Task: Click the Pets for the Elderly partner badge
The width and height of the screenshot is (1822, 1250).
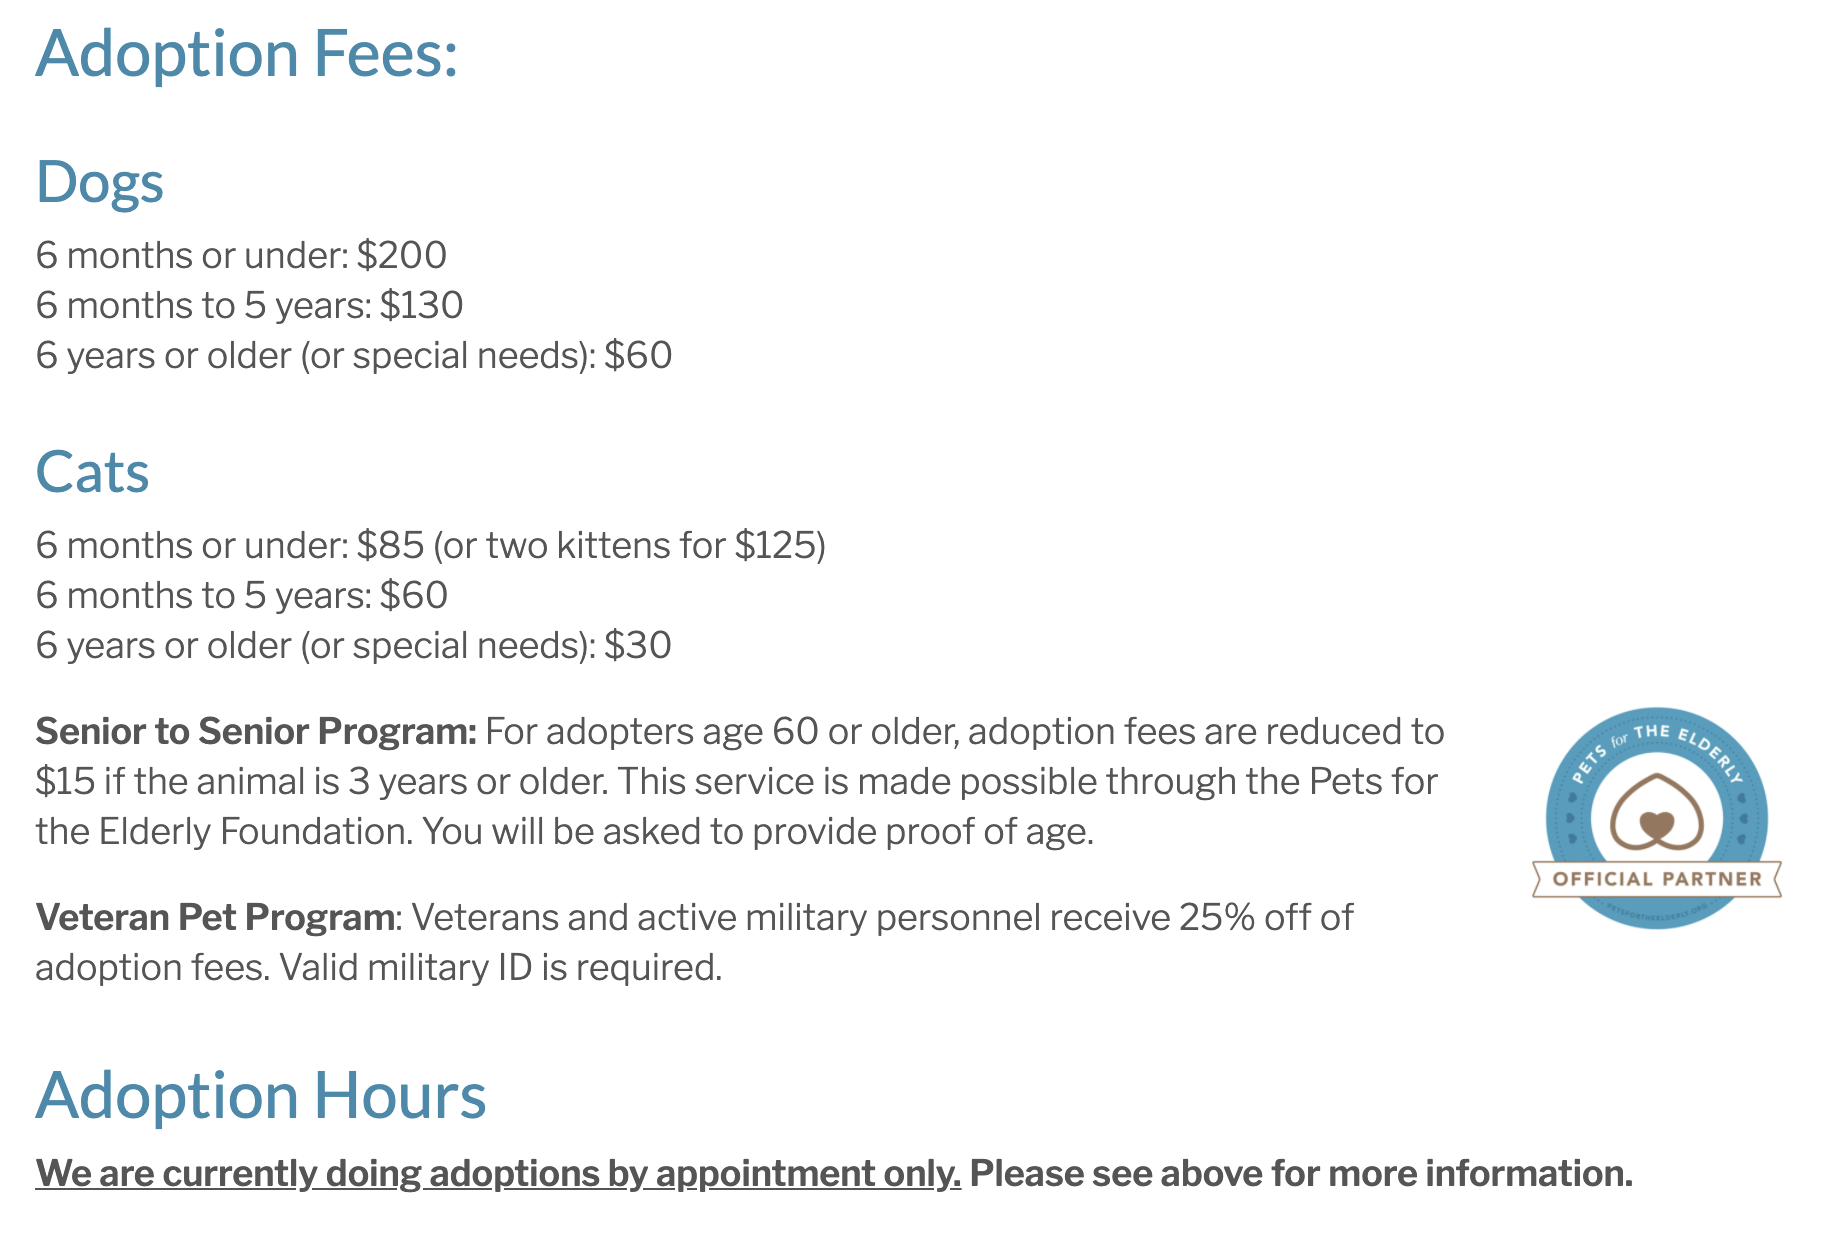Action: [x=1656, y=818]
